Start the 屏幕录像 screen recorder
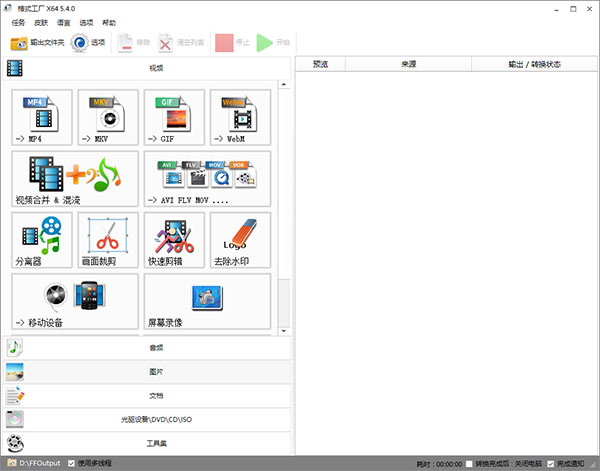The width and height of the screenshot is (600, 471). click(x=207, y=301)
